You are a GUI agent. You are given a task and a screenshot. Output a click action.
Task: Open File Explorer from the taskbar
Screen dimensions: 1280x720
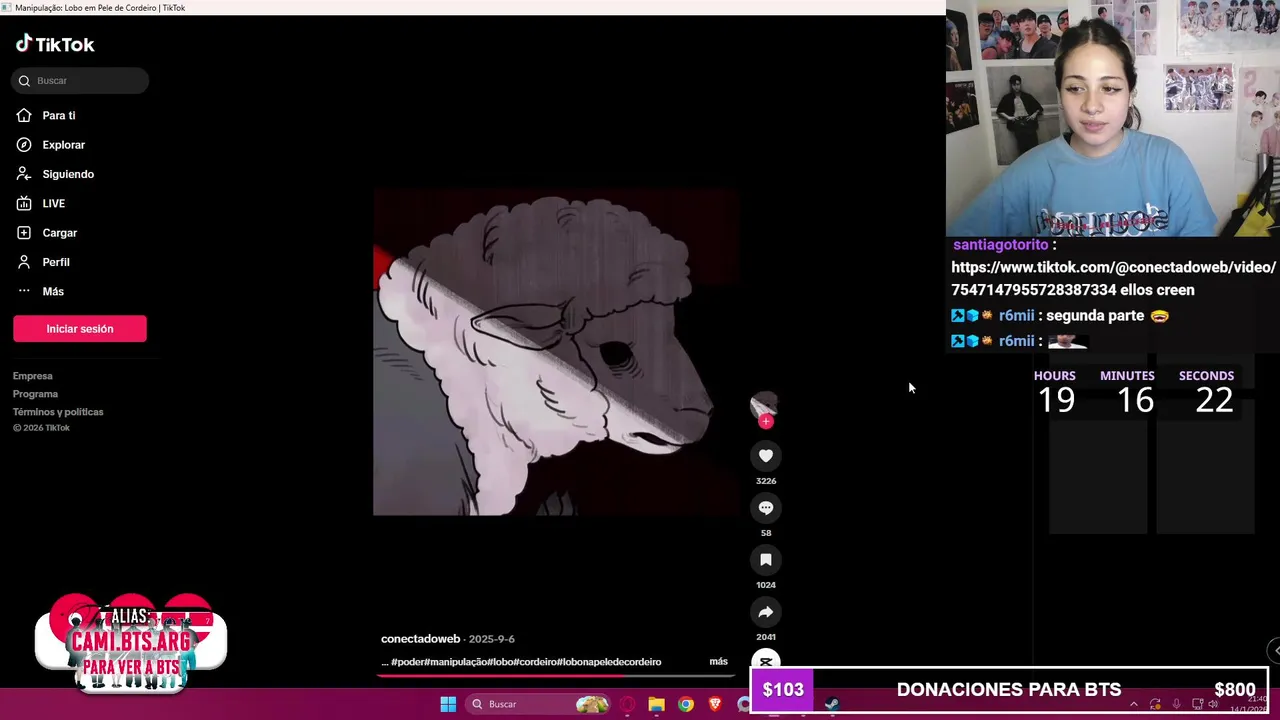coord(656,704)
